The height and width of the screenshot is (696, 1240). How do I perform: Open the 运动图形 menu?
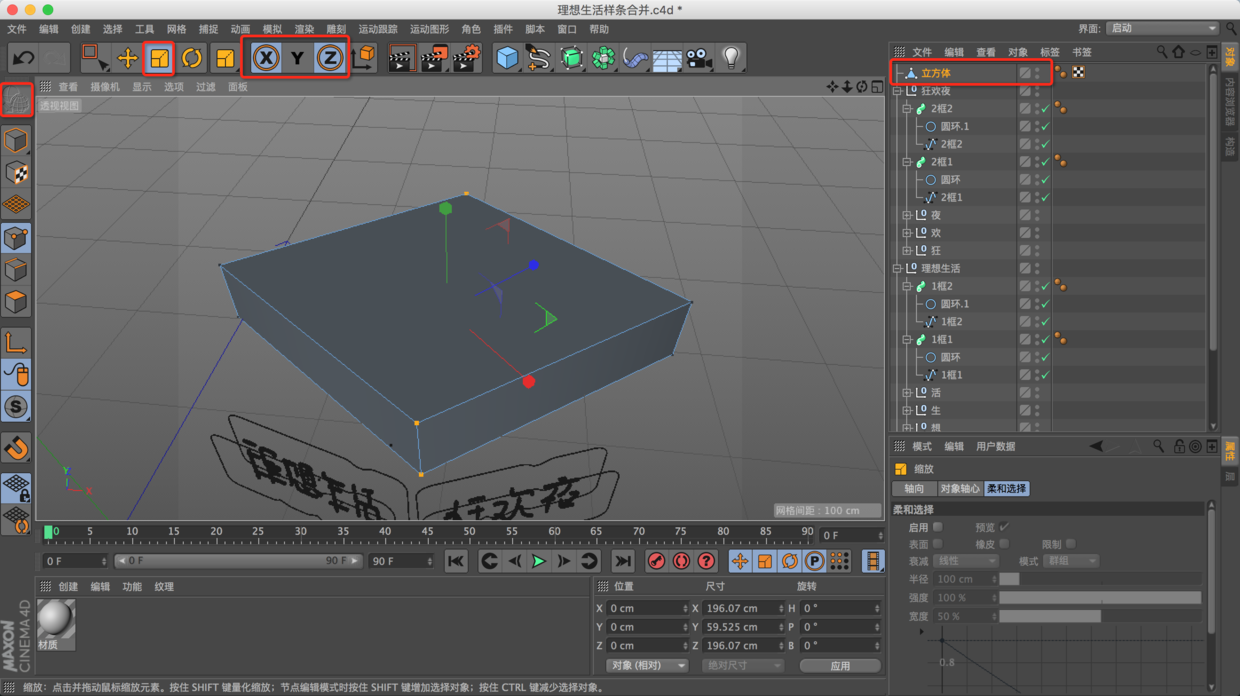(429, 29)
